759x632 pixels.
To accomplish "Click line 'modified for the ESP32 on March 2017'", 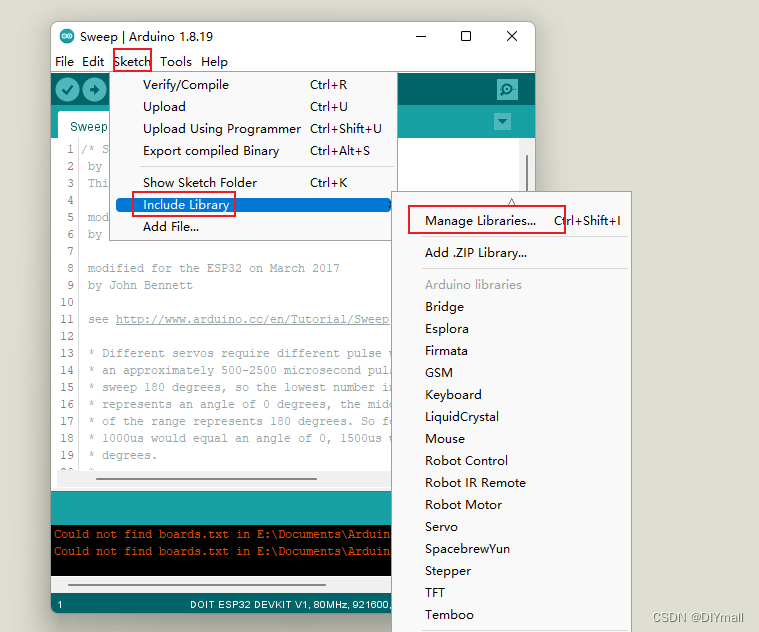I will pos(213,269).
